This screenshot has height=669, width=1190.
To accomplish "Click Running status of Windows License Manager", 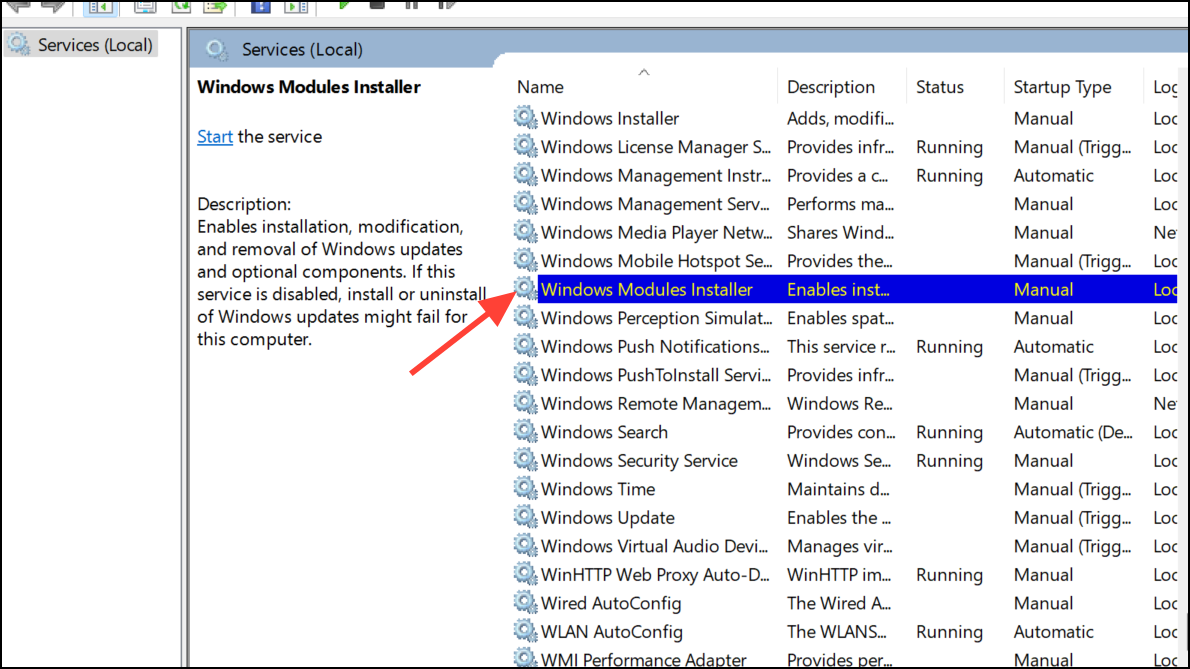I will pos(949,147).
